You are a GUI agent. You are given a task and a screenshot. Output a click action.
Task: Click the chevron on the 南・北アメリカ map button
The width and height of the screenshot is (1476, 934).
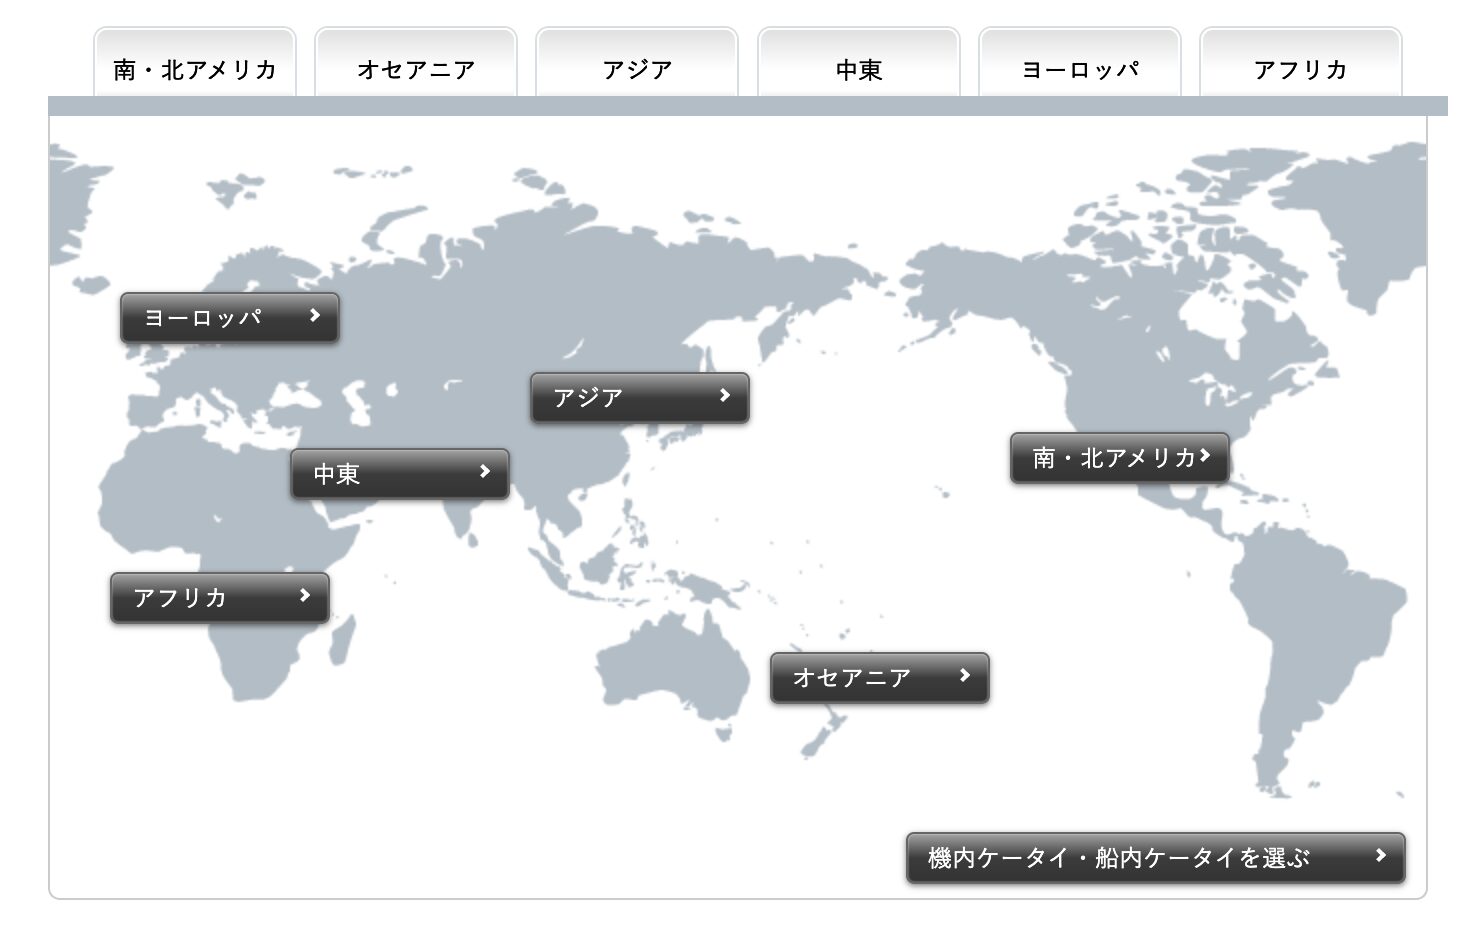click(x=1206, y=456)
